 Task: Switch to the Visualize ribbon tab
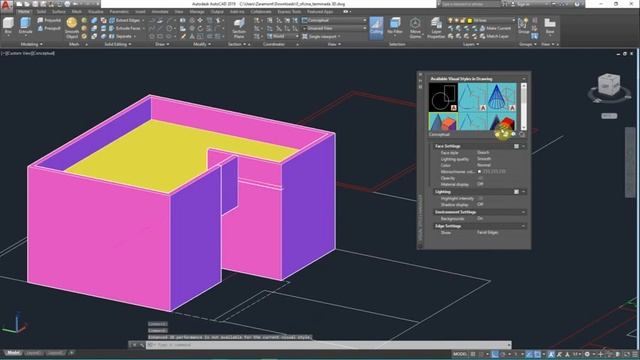(x=96, y=12)
